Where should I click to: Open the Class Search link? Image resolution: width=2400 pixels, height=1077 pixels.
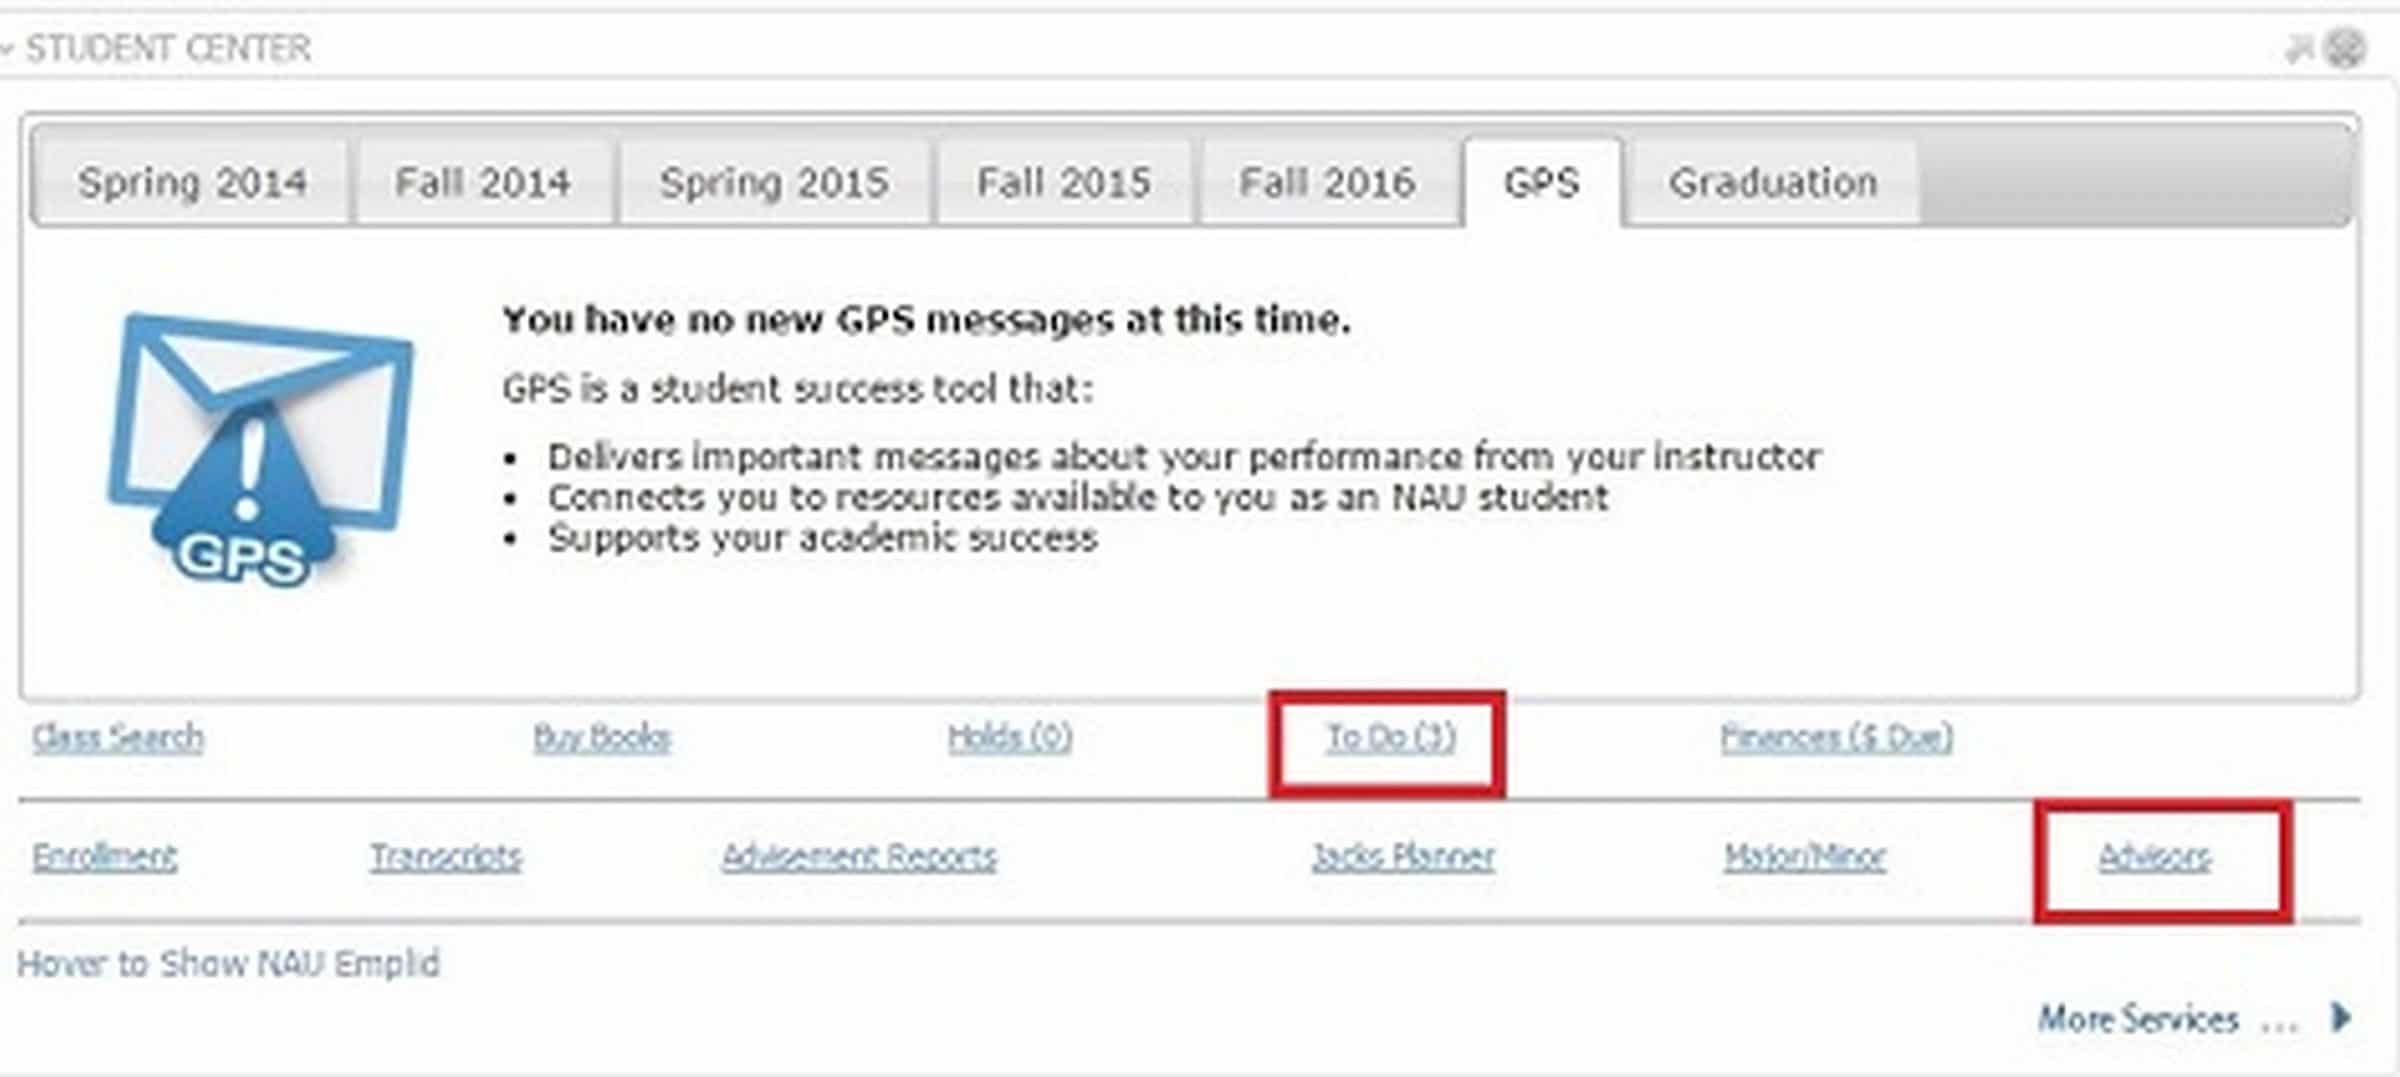coord(118,738)
